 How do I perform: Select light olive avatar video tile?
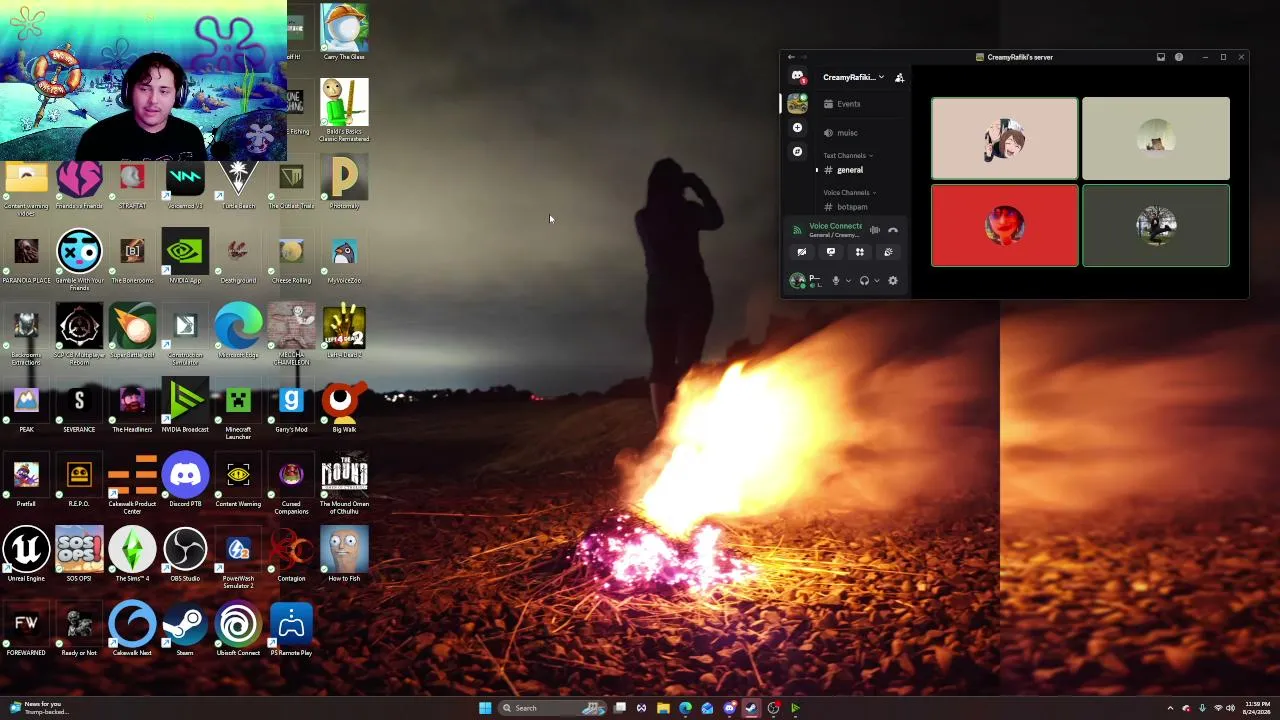[1156, 138]
